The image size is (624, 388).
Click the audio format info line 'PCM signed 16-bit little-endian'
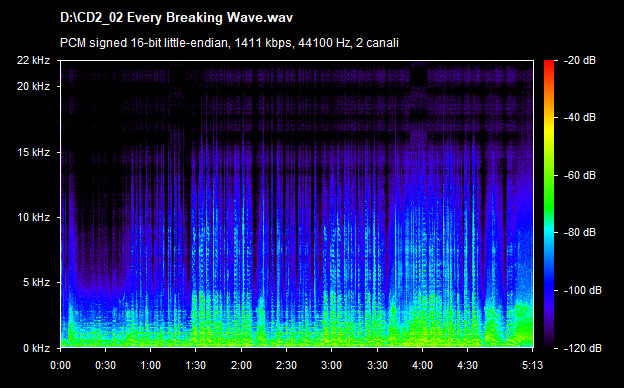click(x=144, y=43)
